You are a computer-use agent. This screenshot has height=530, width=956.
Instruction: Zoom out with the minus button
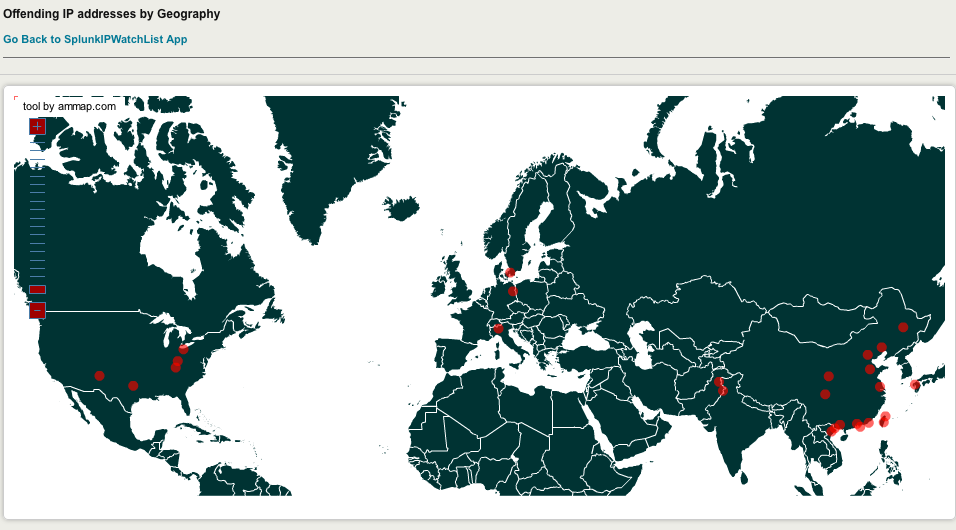pyautogui.click(x=37, y=310)
